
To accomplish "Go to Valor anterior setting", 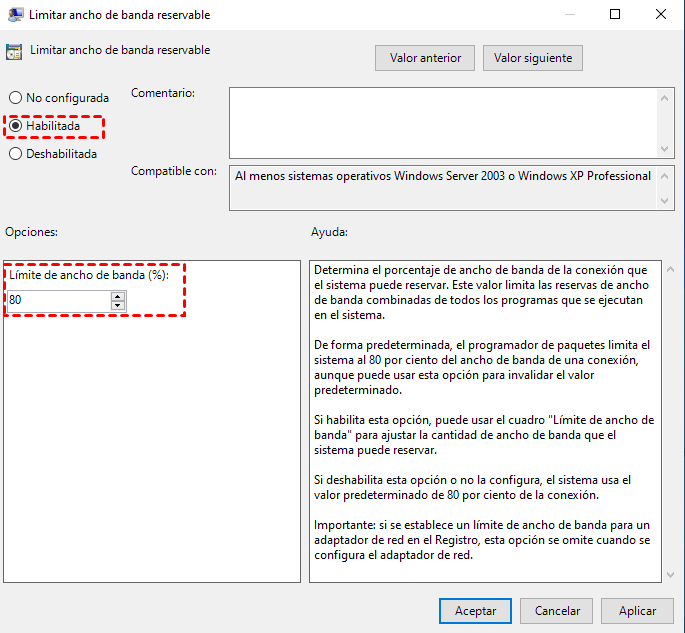I will pos(425,58).
